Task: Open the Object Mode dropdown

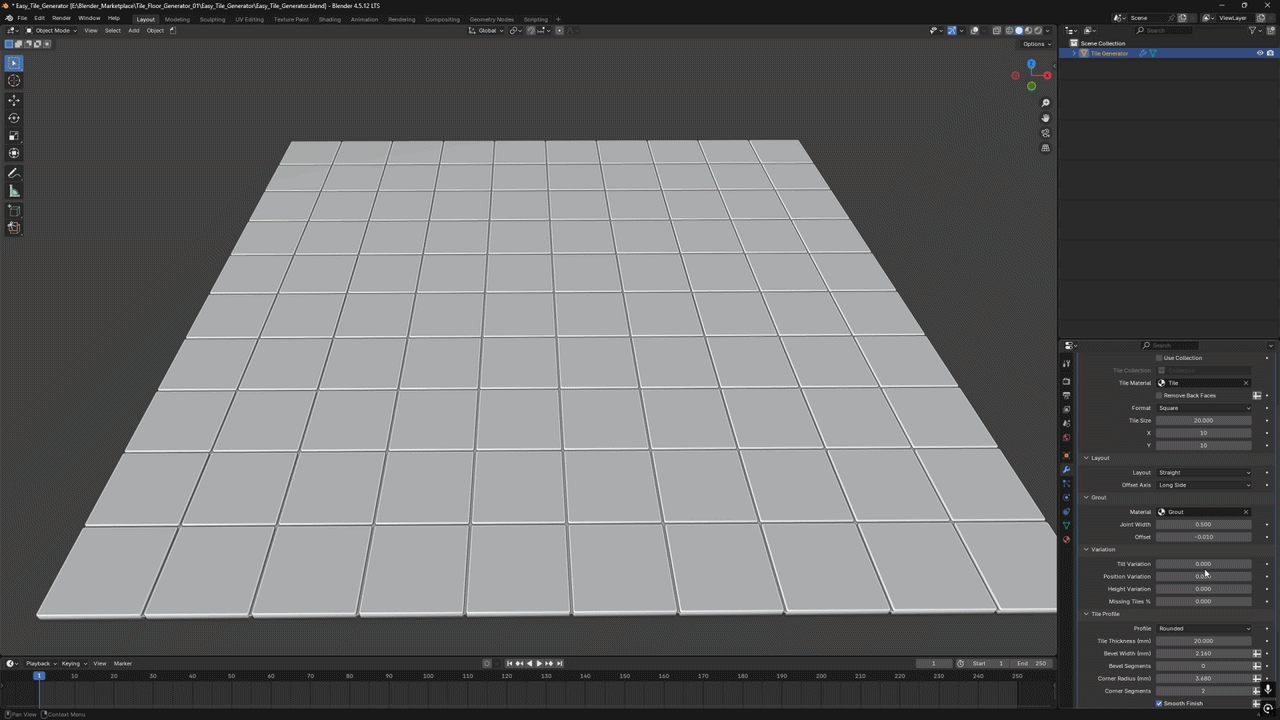Action: pyautogui.click(x=53, y=30)
